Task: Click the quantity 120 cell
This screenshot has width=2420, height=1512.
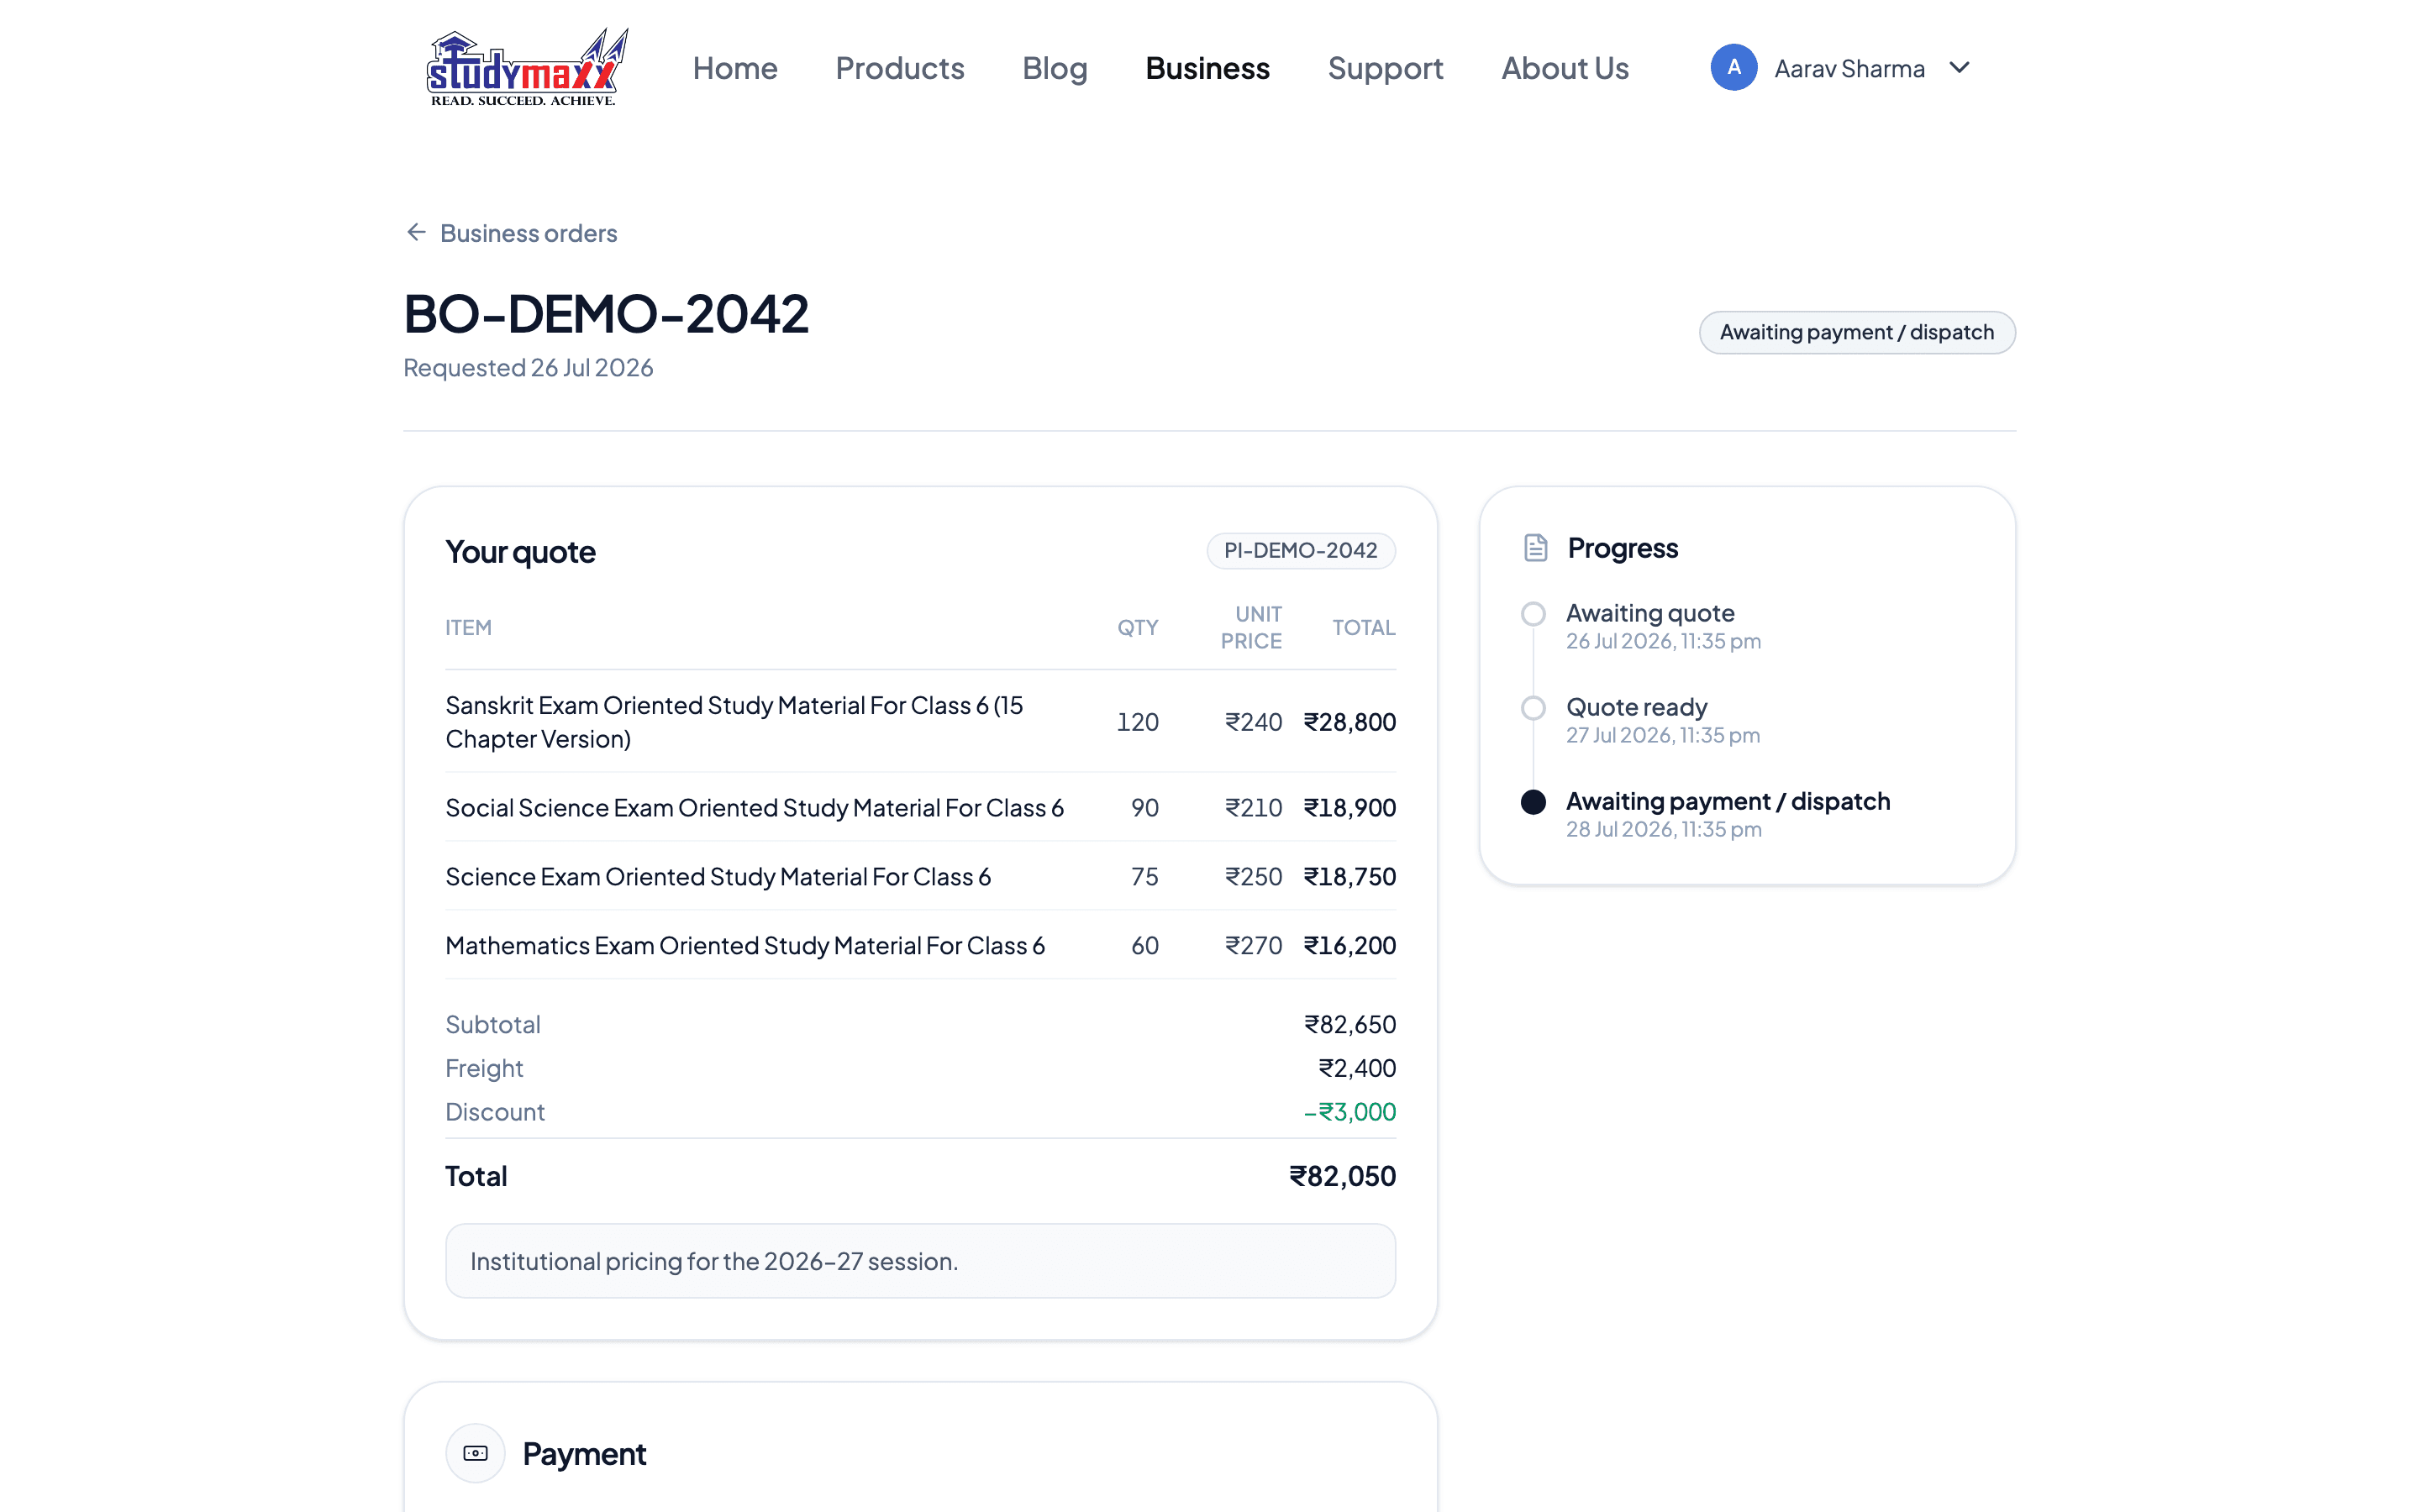Action: point(1137,722)
